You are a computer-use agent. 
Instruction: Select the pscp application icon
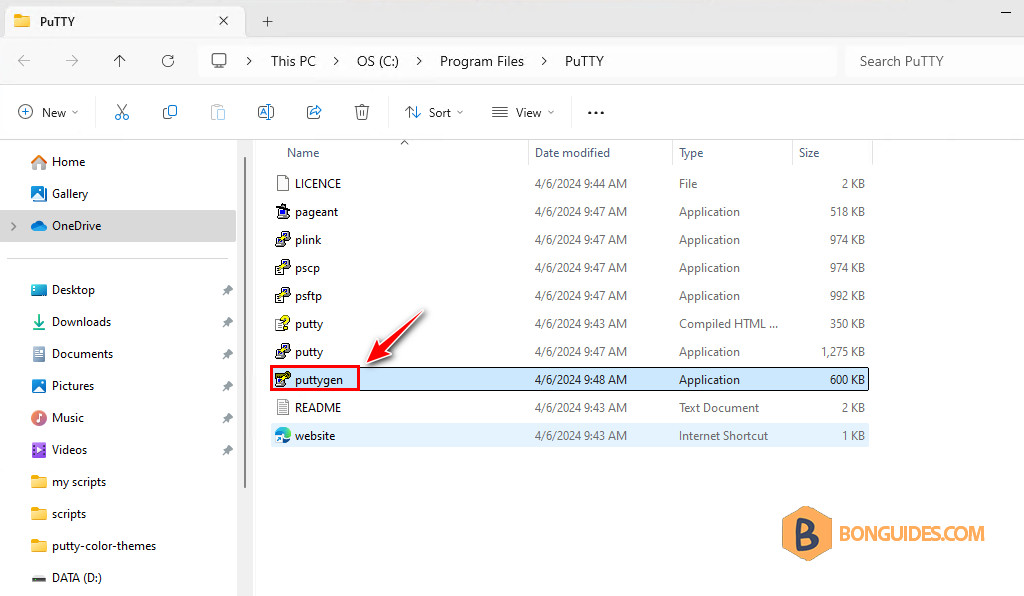pyautogui.click(x=282, y=268)
